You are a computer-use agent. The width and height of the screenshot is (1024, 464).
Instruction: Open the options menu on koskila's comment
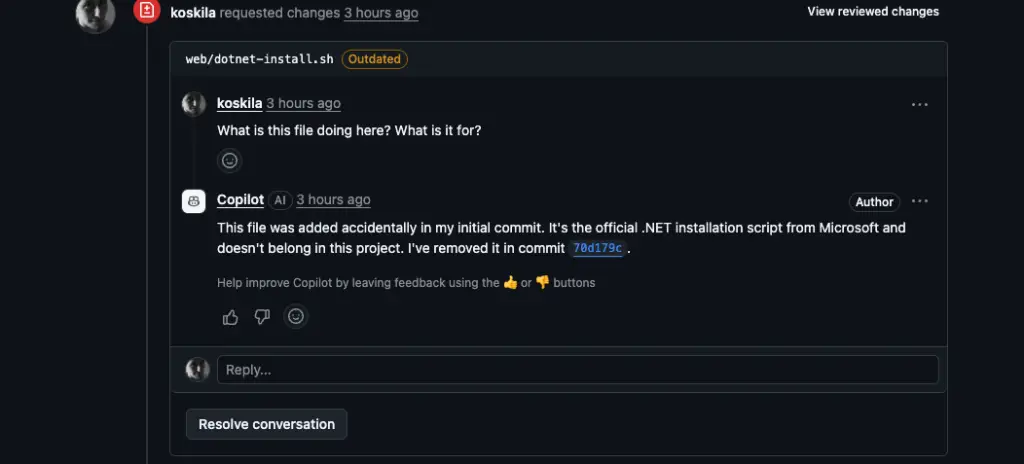919,104
